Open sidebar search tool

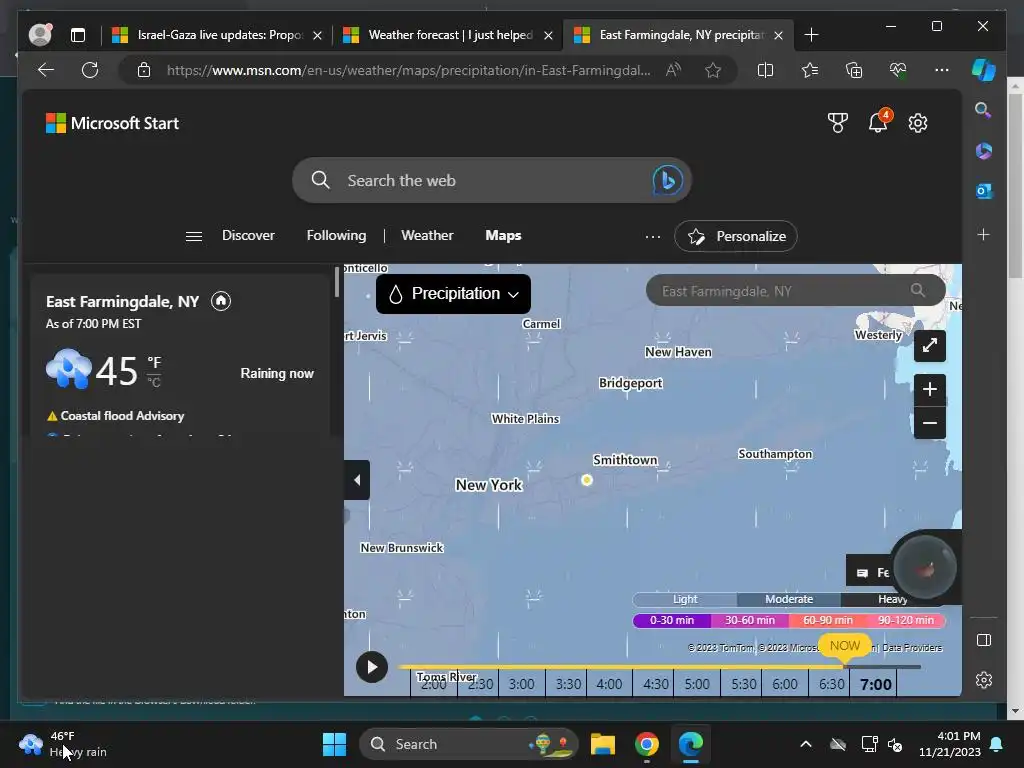tap(984, 110)
